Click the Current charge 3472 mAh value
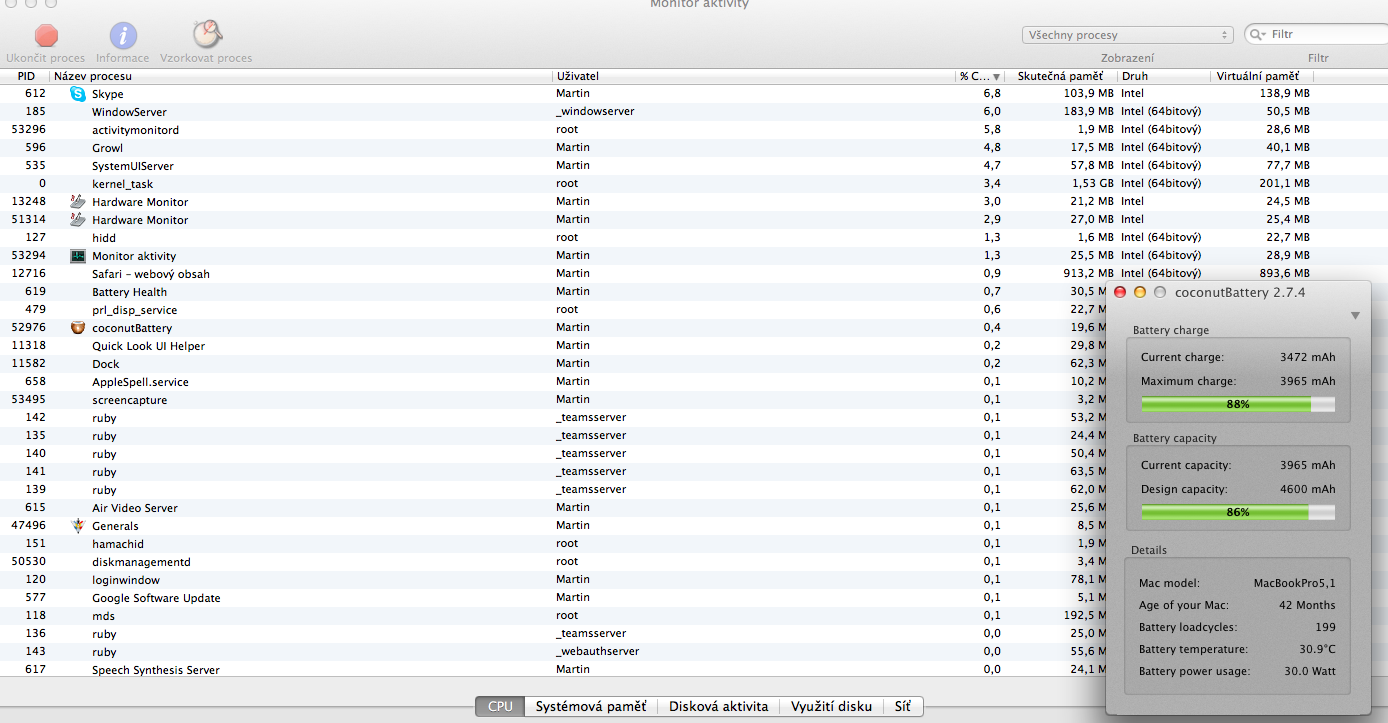This screenshot has height=723, width=1388. 1307,357
